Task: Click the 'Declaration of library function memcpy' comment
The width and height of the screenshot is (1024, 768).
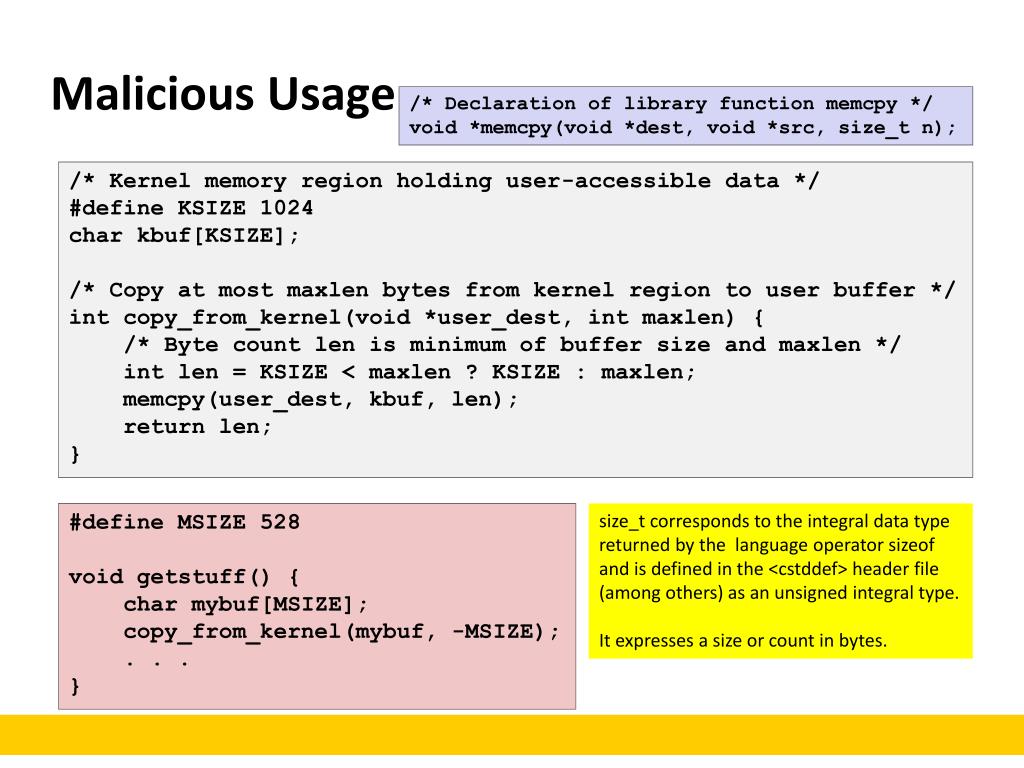Action: pos(671,104)
